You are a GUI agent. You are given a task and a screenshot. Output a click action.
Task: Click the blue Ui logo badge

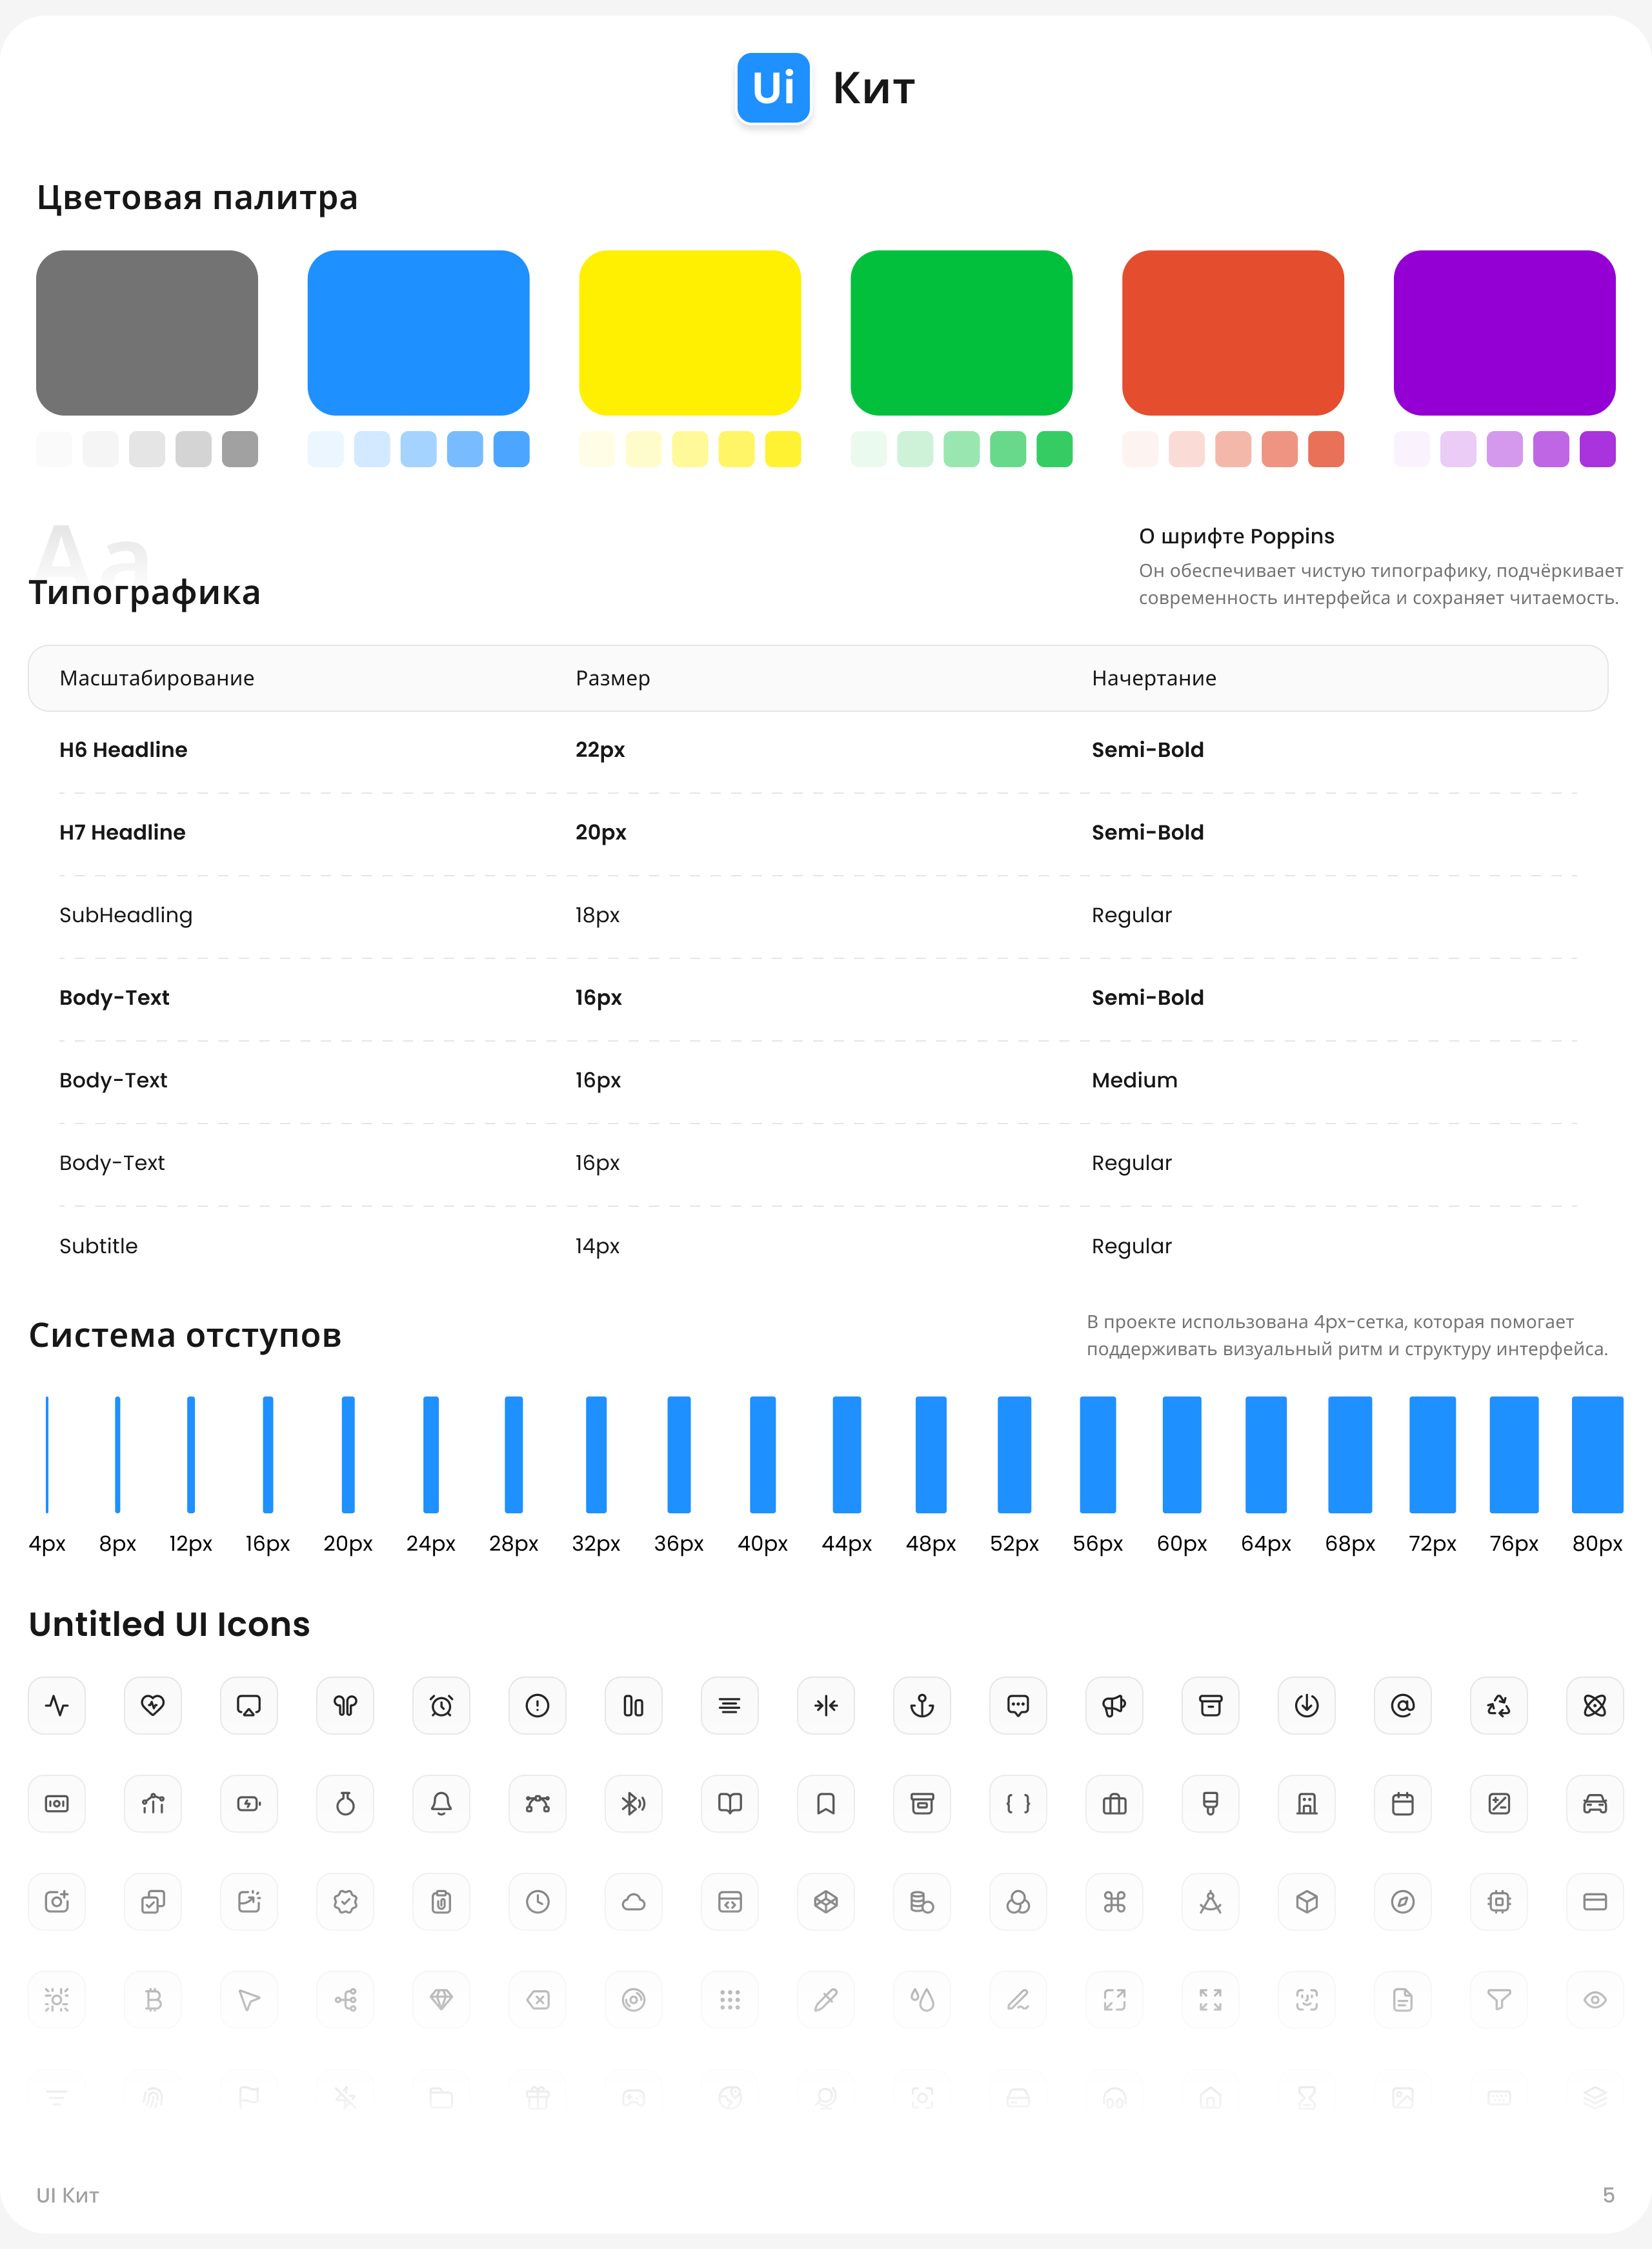point(773,88)
